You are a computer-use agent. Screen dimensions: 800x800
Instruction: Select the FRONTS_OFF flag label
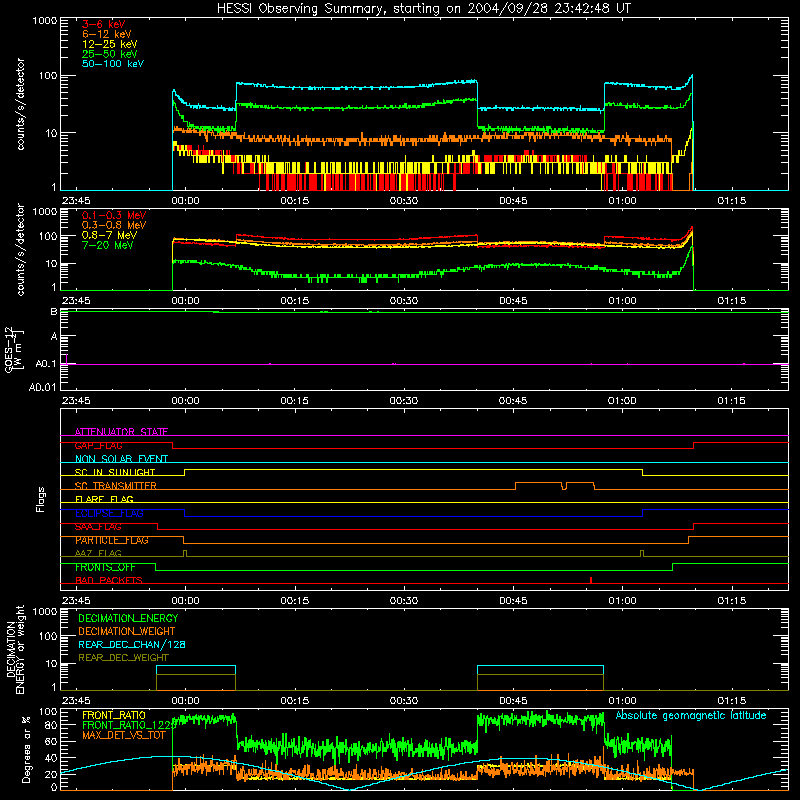[x=105, y=567]
